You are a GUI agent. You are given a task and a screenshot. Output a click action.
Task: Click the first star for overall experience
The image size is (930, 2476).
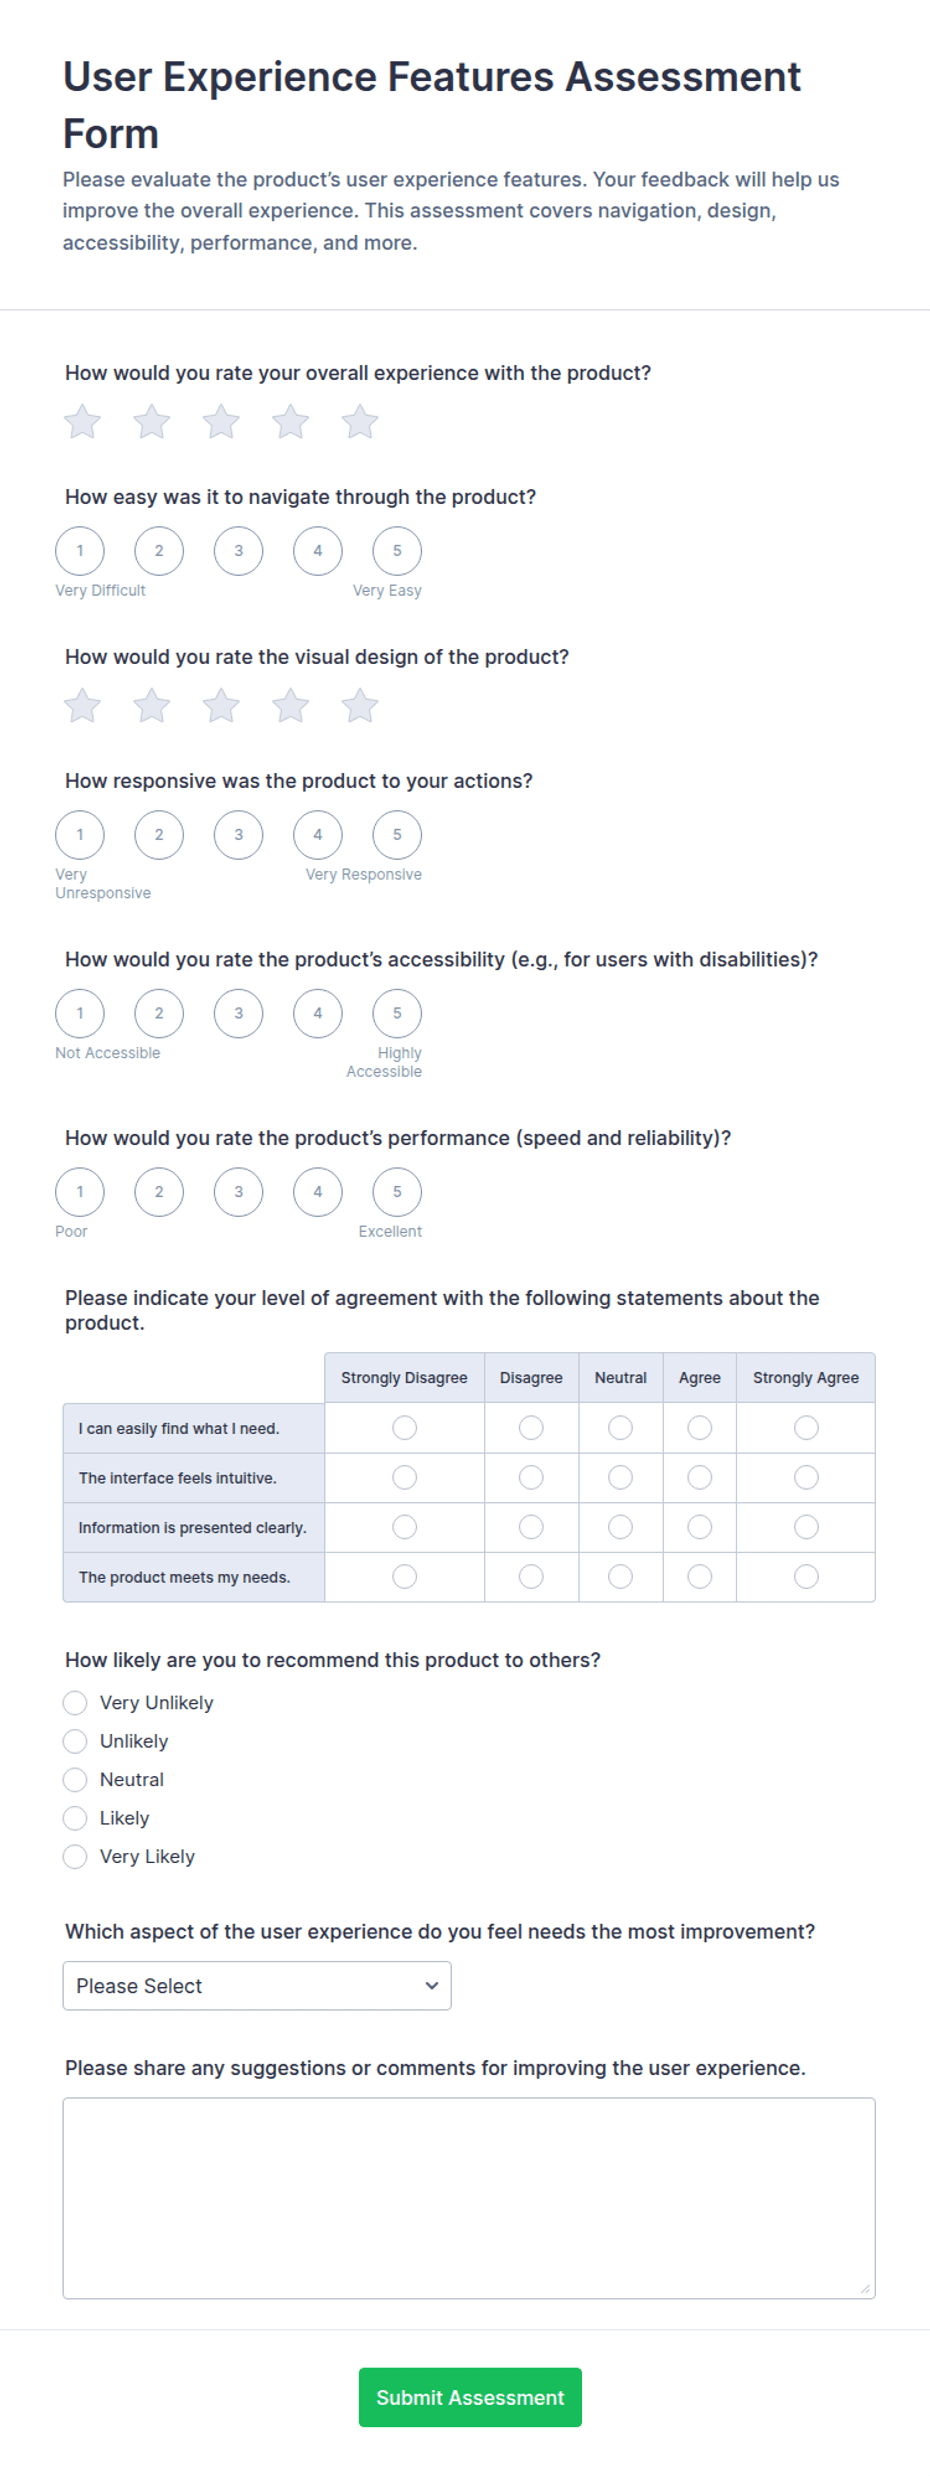click(82, 422)
